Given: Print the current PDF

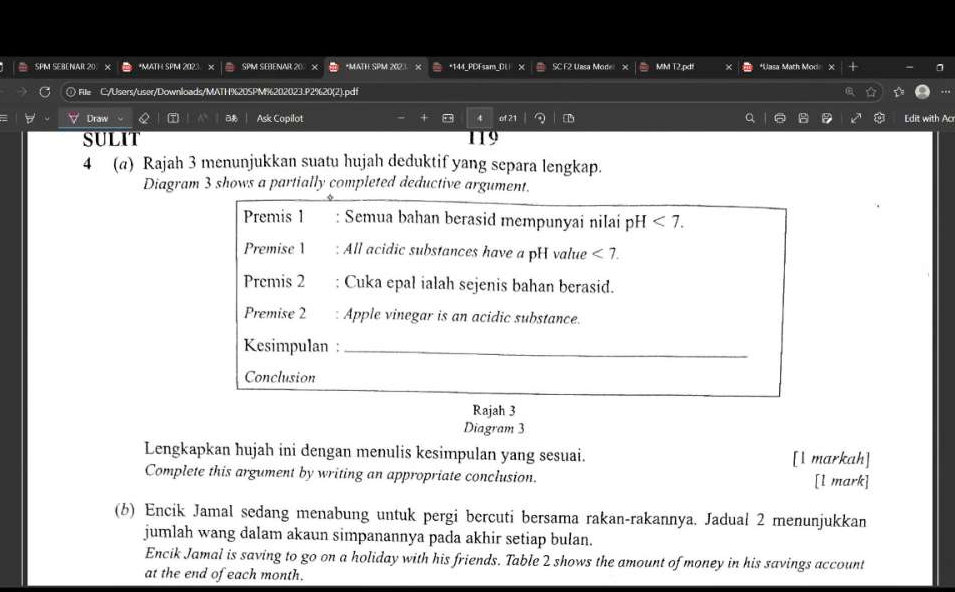Looking at the screenshot, I should click(778, 117).
